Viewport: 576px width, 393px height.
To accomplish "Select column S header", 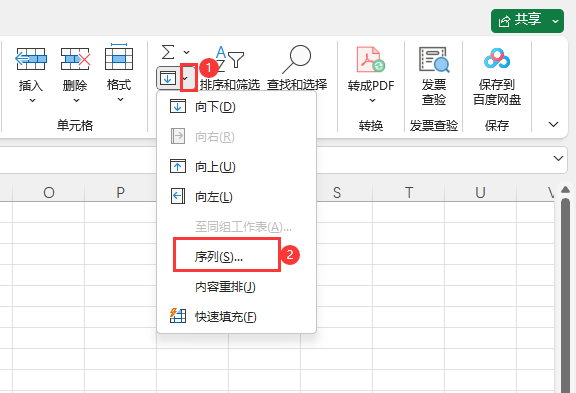I will coord(336,192).
